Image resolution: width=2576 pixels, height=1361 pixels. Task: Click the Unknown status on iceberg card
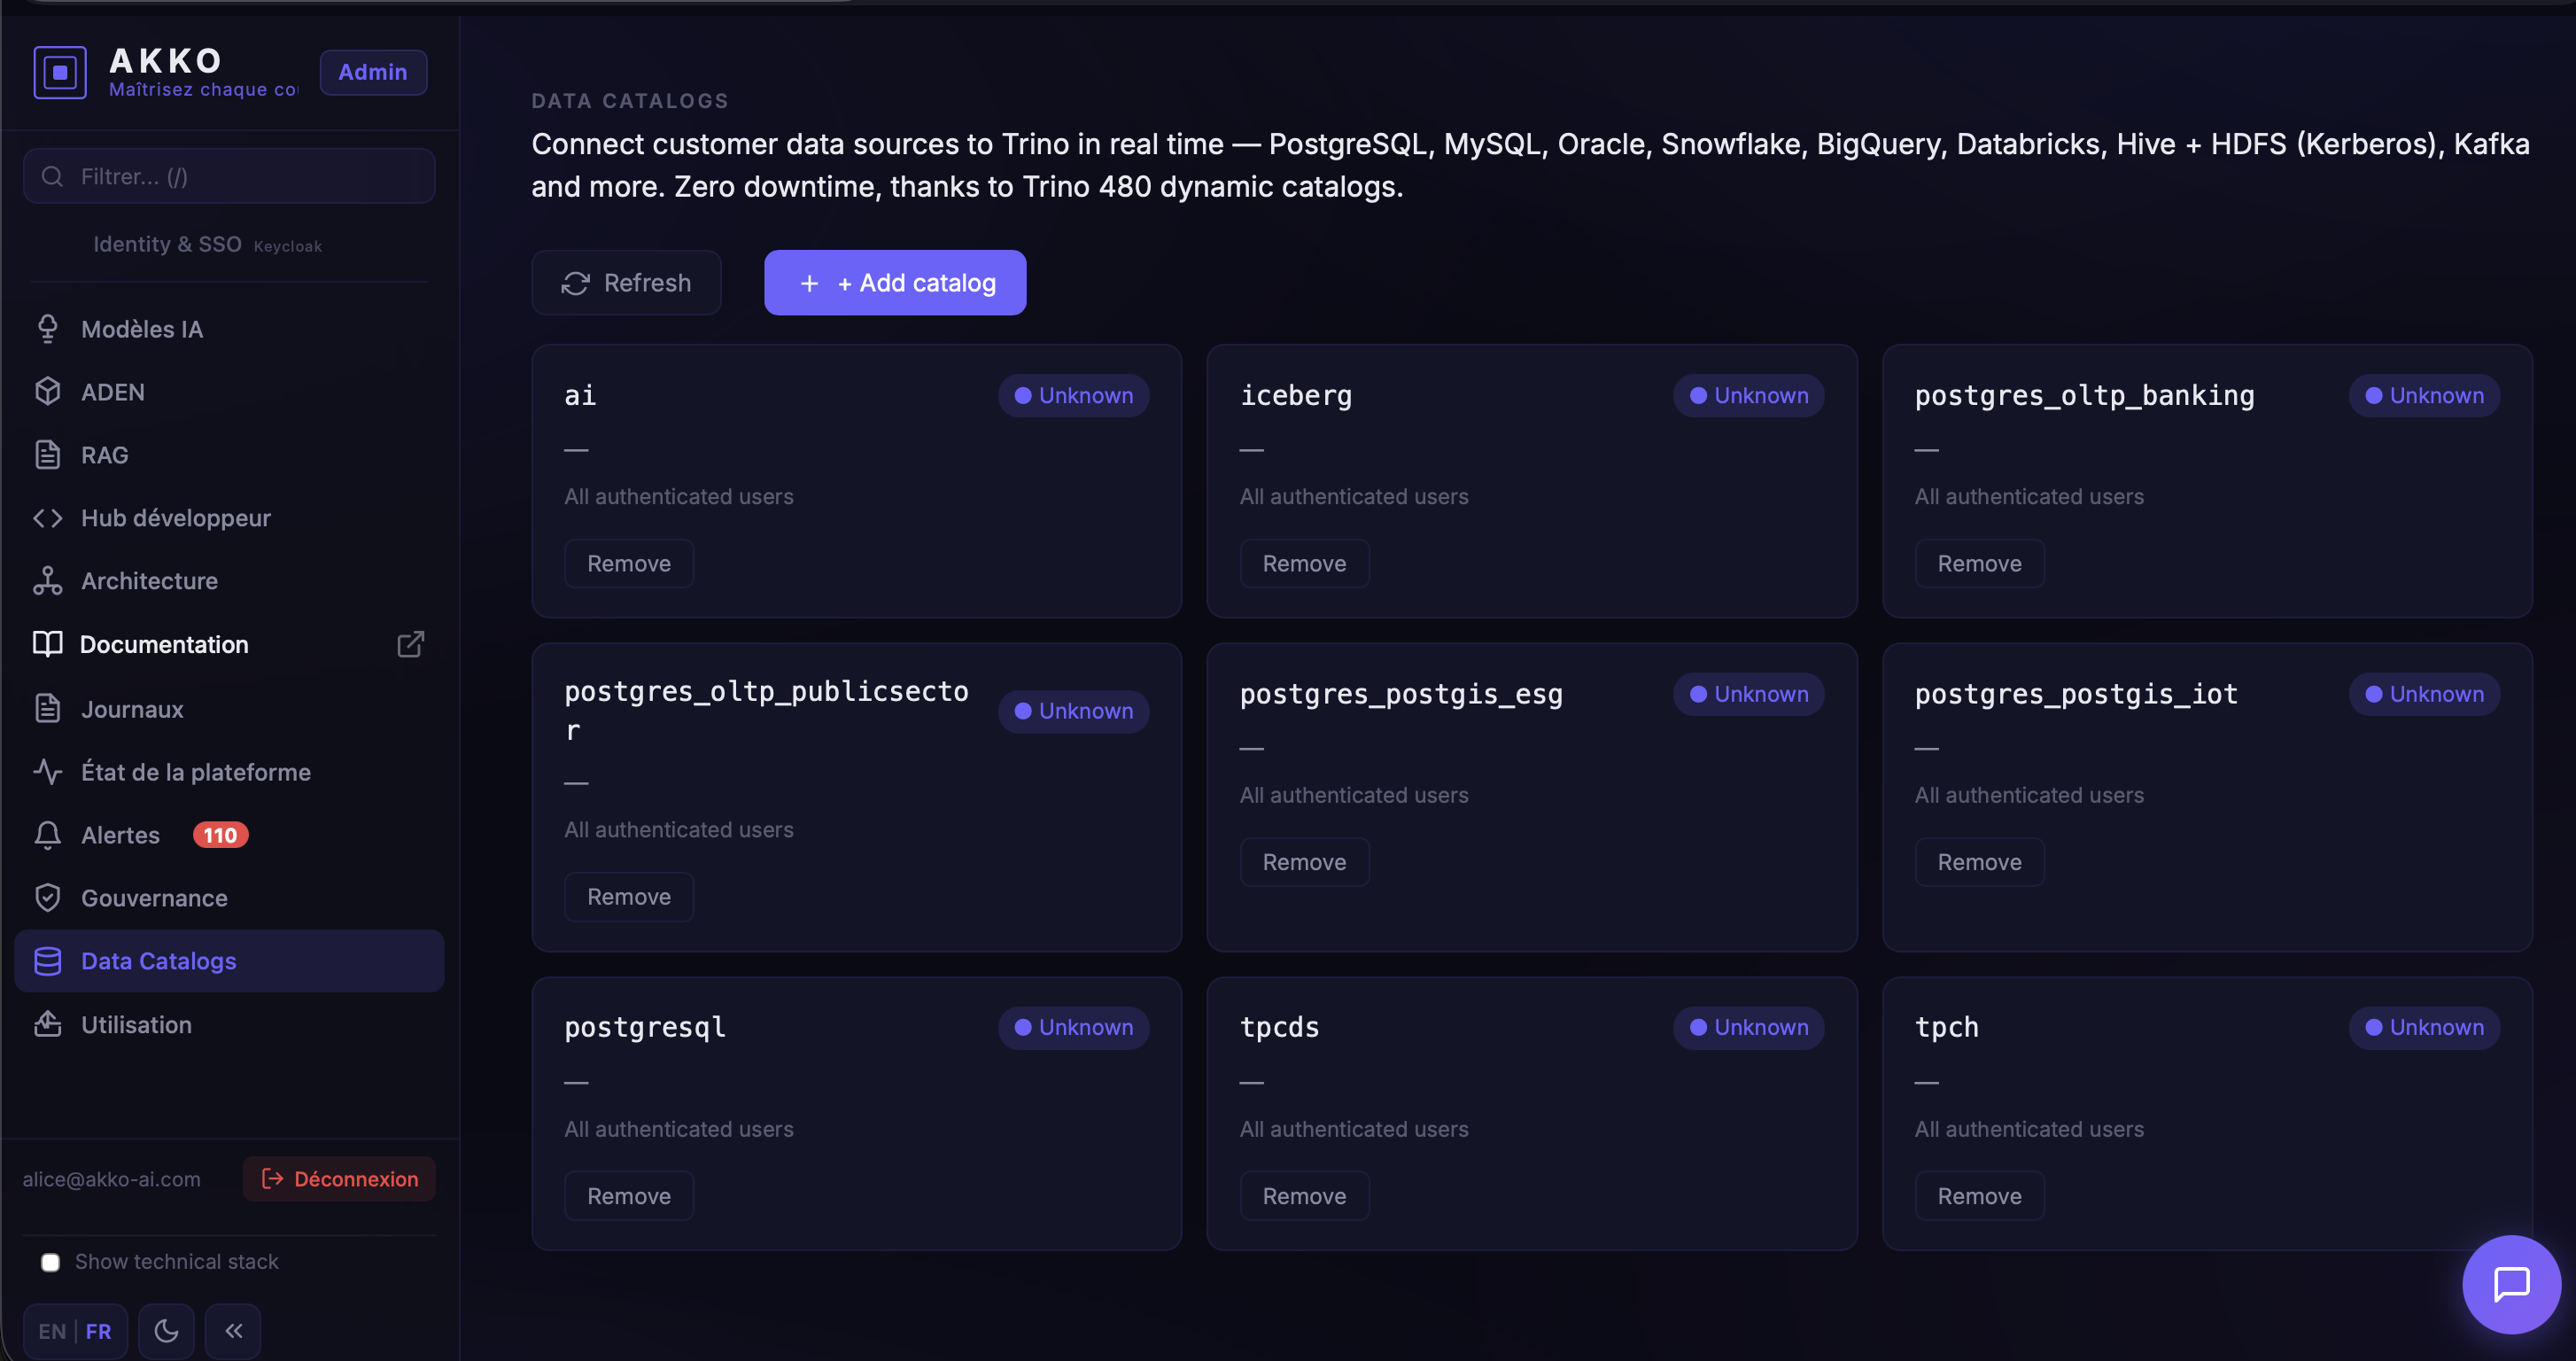[x=1748, y=396]
